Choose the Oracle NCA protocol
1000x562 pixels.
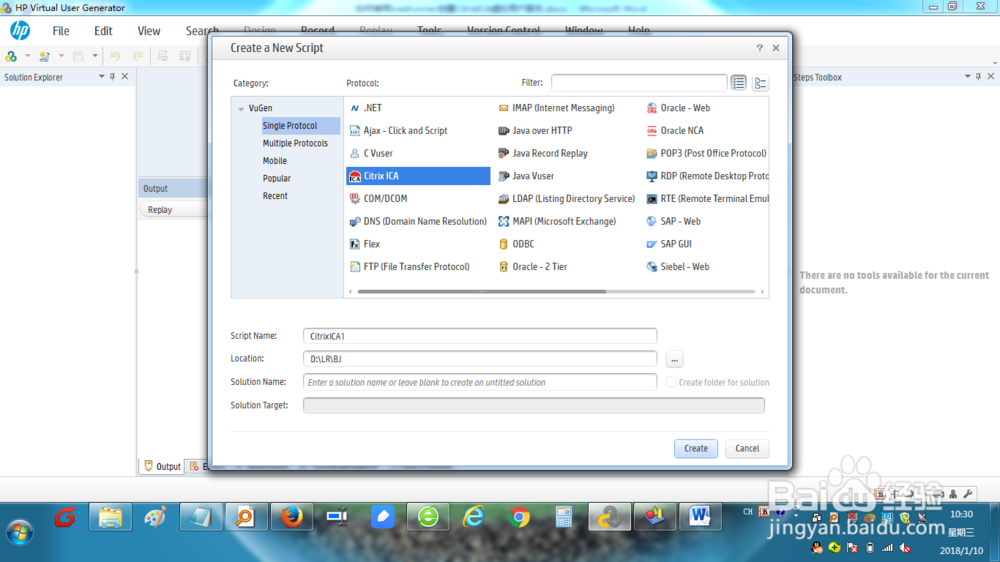coord(675,130)
